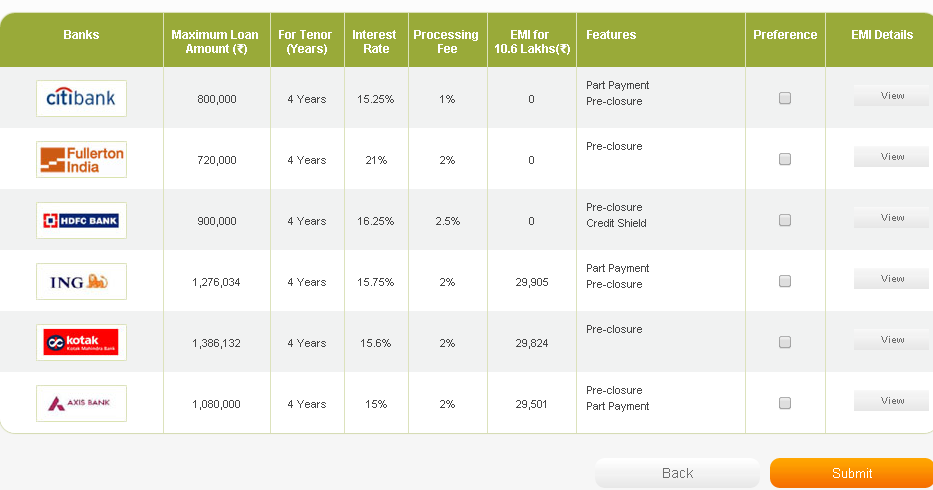933x490 pixels.
Task: Enable the ING preference checkbox
Action: pyautogui.click(x=785, y=281)
